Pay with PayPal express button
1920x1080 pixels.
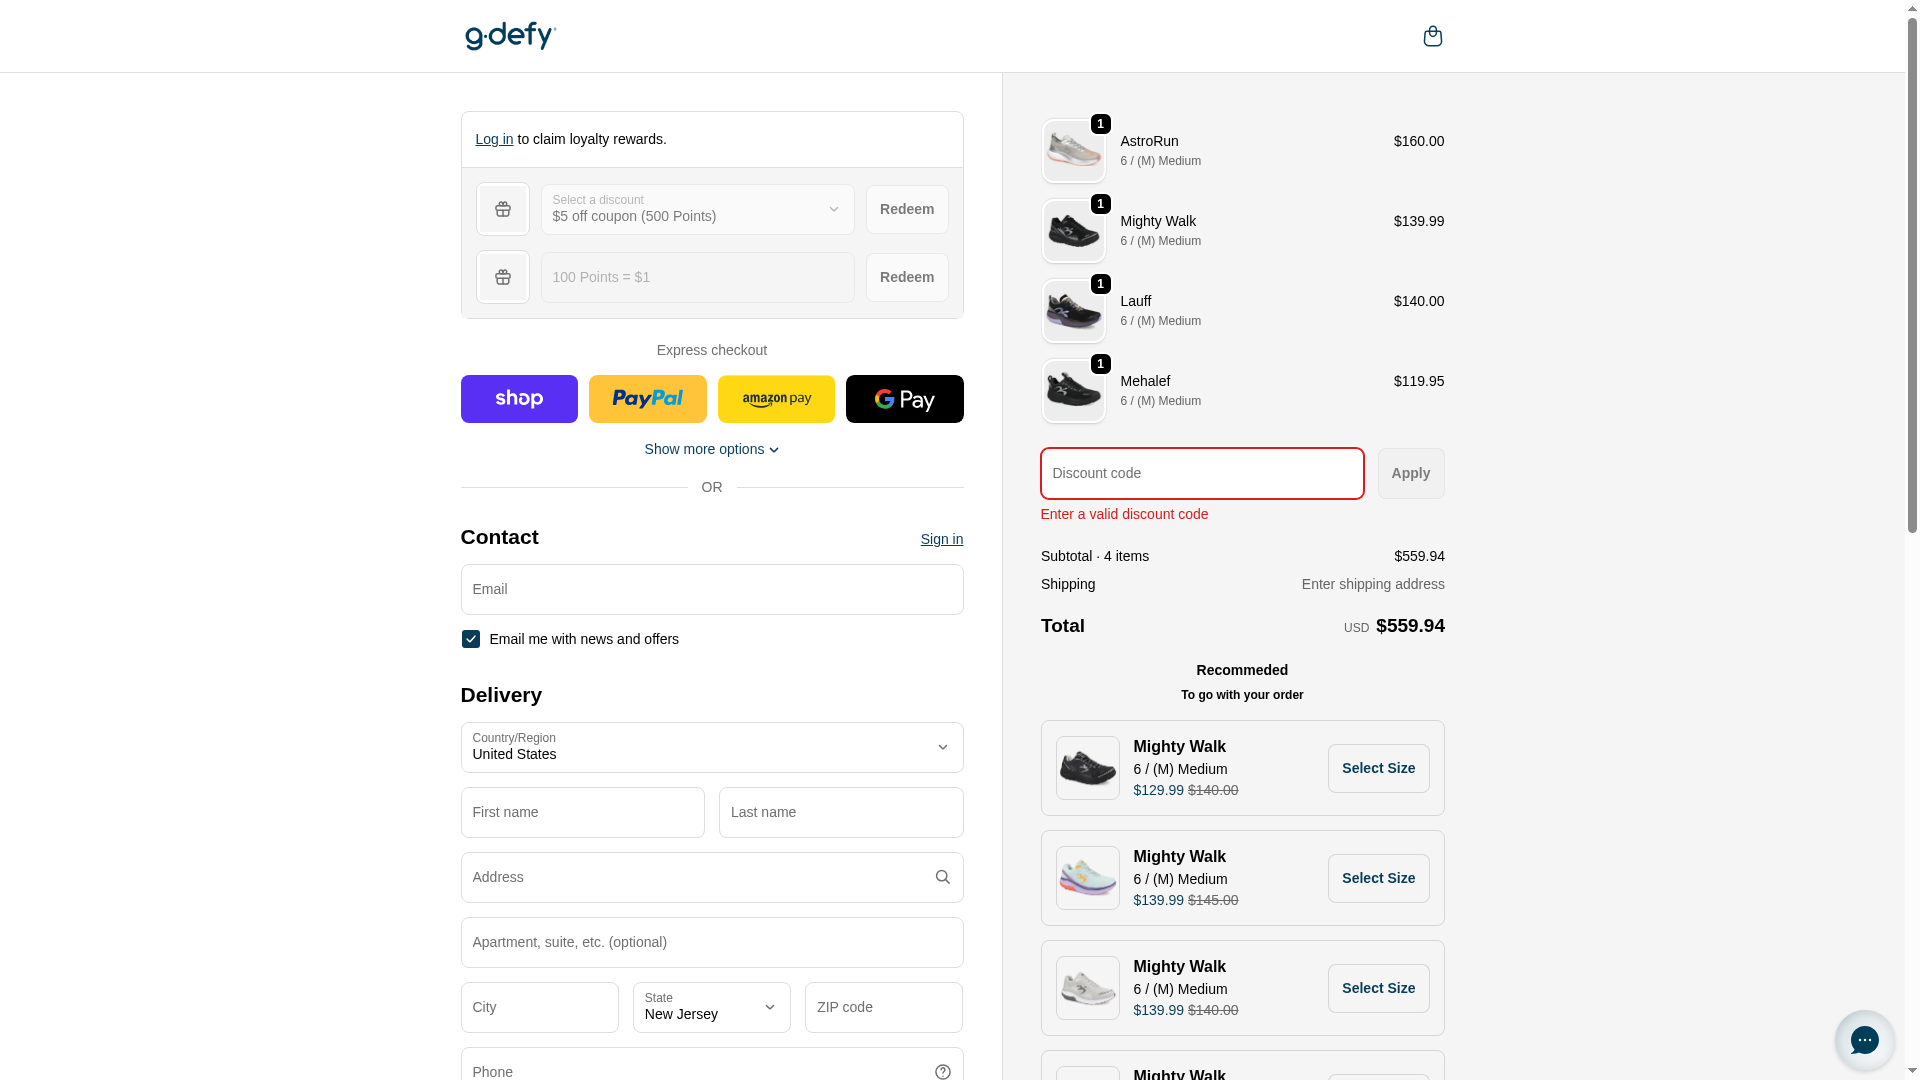pos(647,399)
